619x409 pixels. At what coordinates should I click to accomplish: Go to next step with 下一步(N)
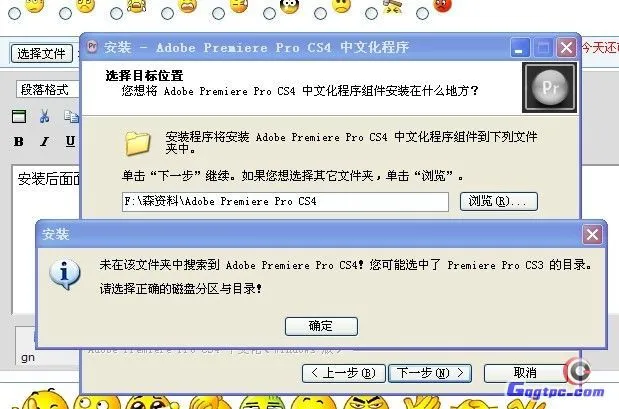[x=430, y=373]
